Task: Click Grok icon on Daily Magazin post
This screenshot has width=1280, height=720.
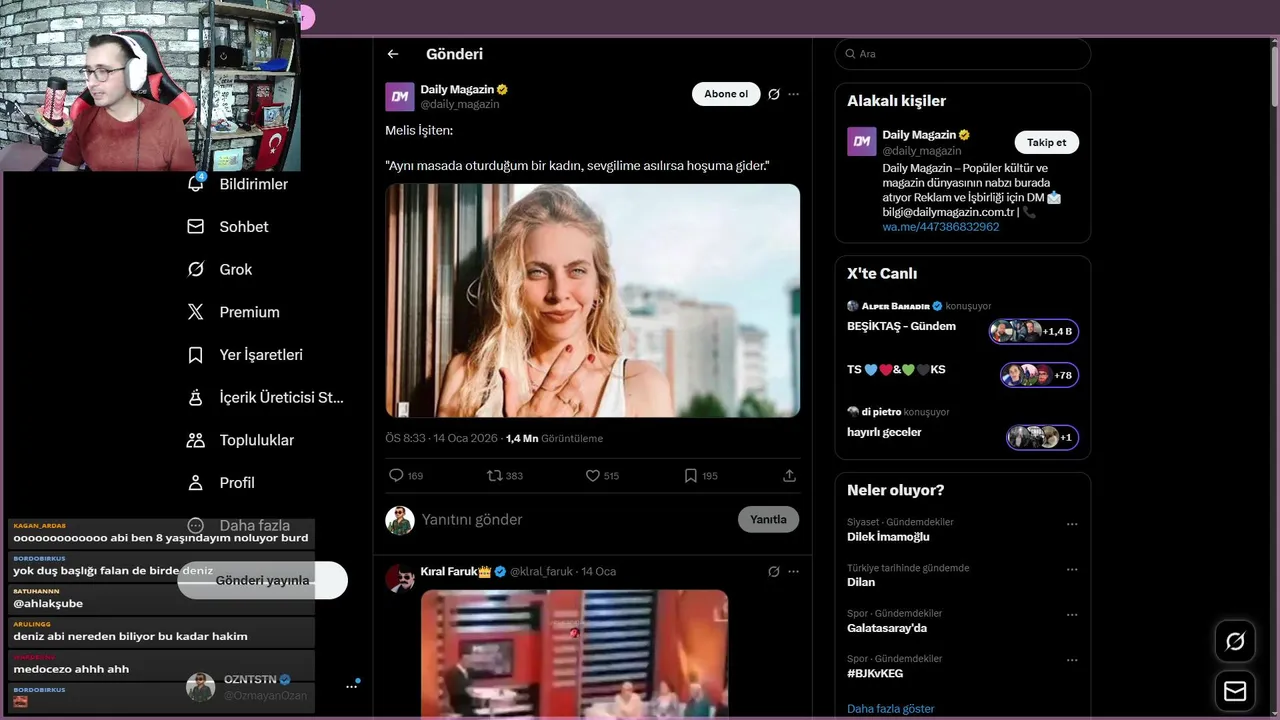Action: point(773,94)
